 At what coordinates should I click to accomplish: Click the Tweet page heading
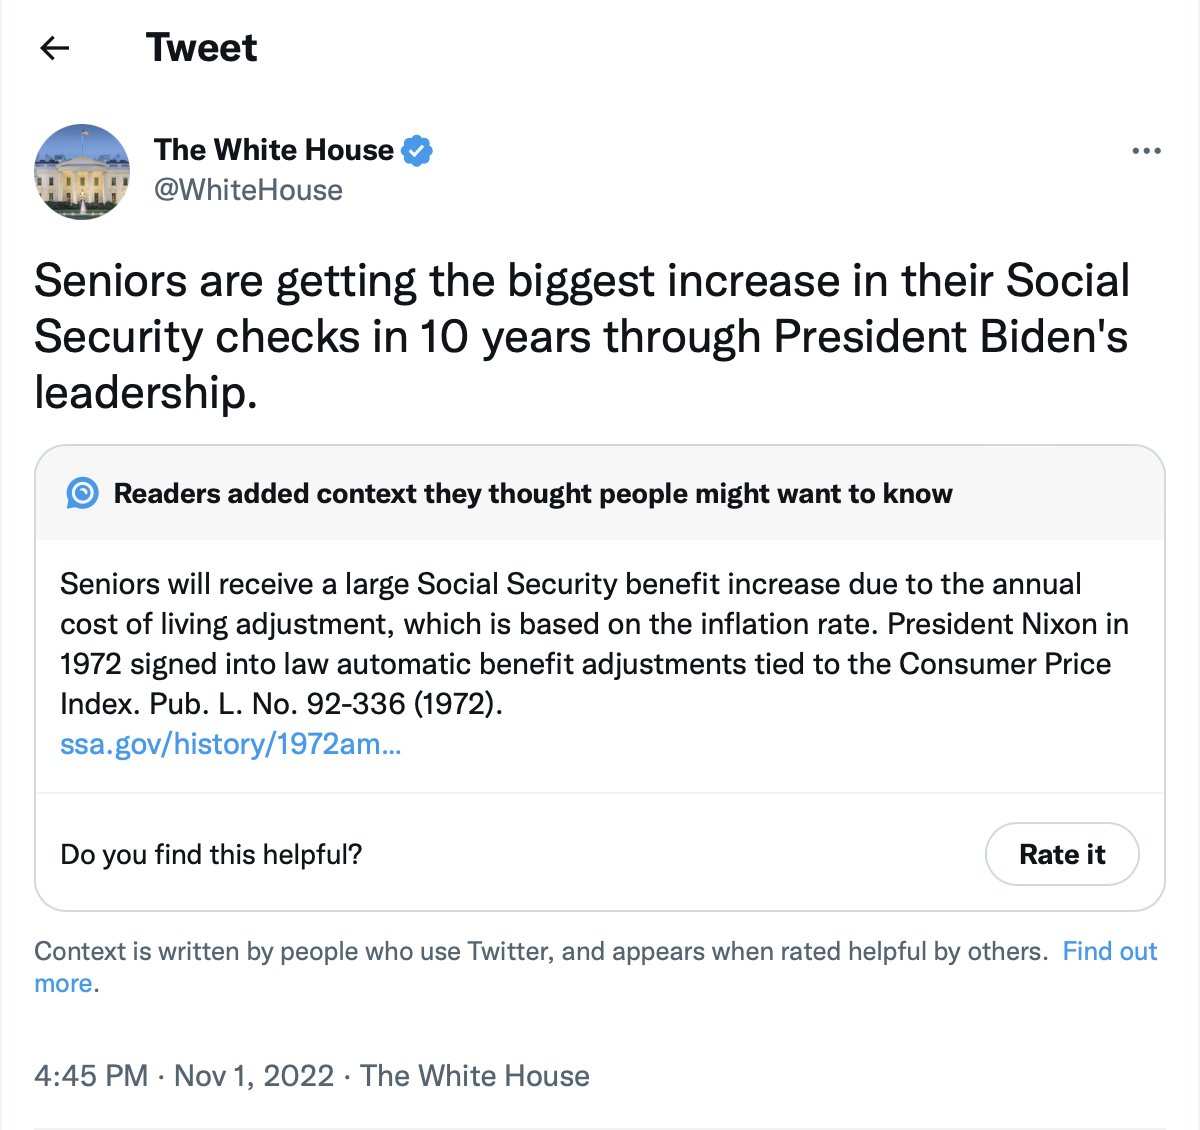click(201, 48)
